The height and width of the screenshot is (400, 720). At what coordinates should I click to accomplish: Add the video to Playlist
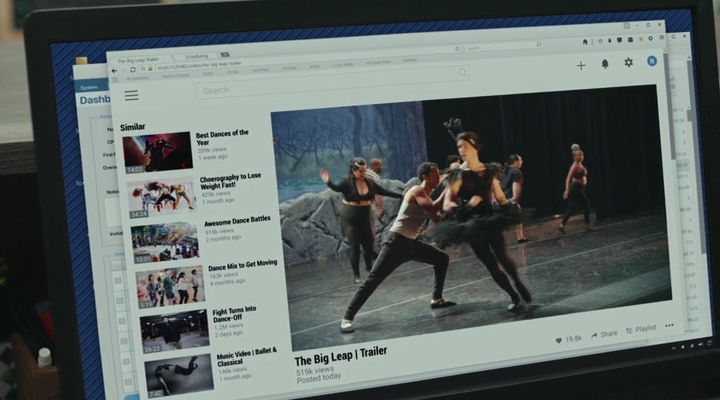tap(641, 329)
